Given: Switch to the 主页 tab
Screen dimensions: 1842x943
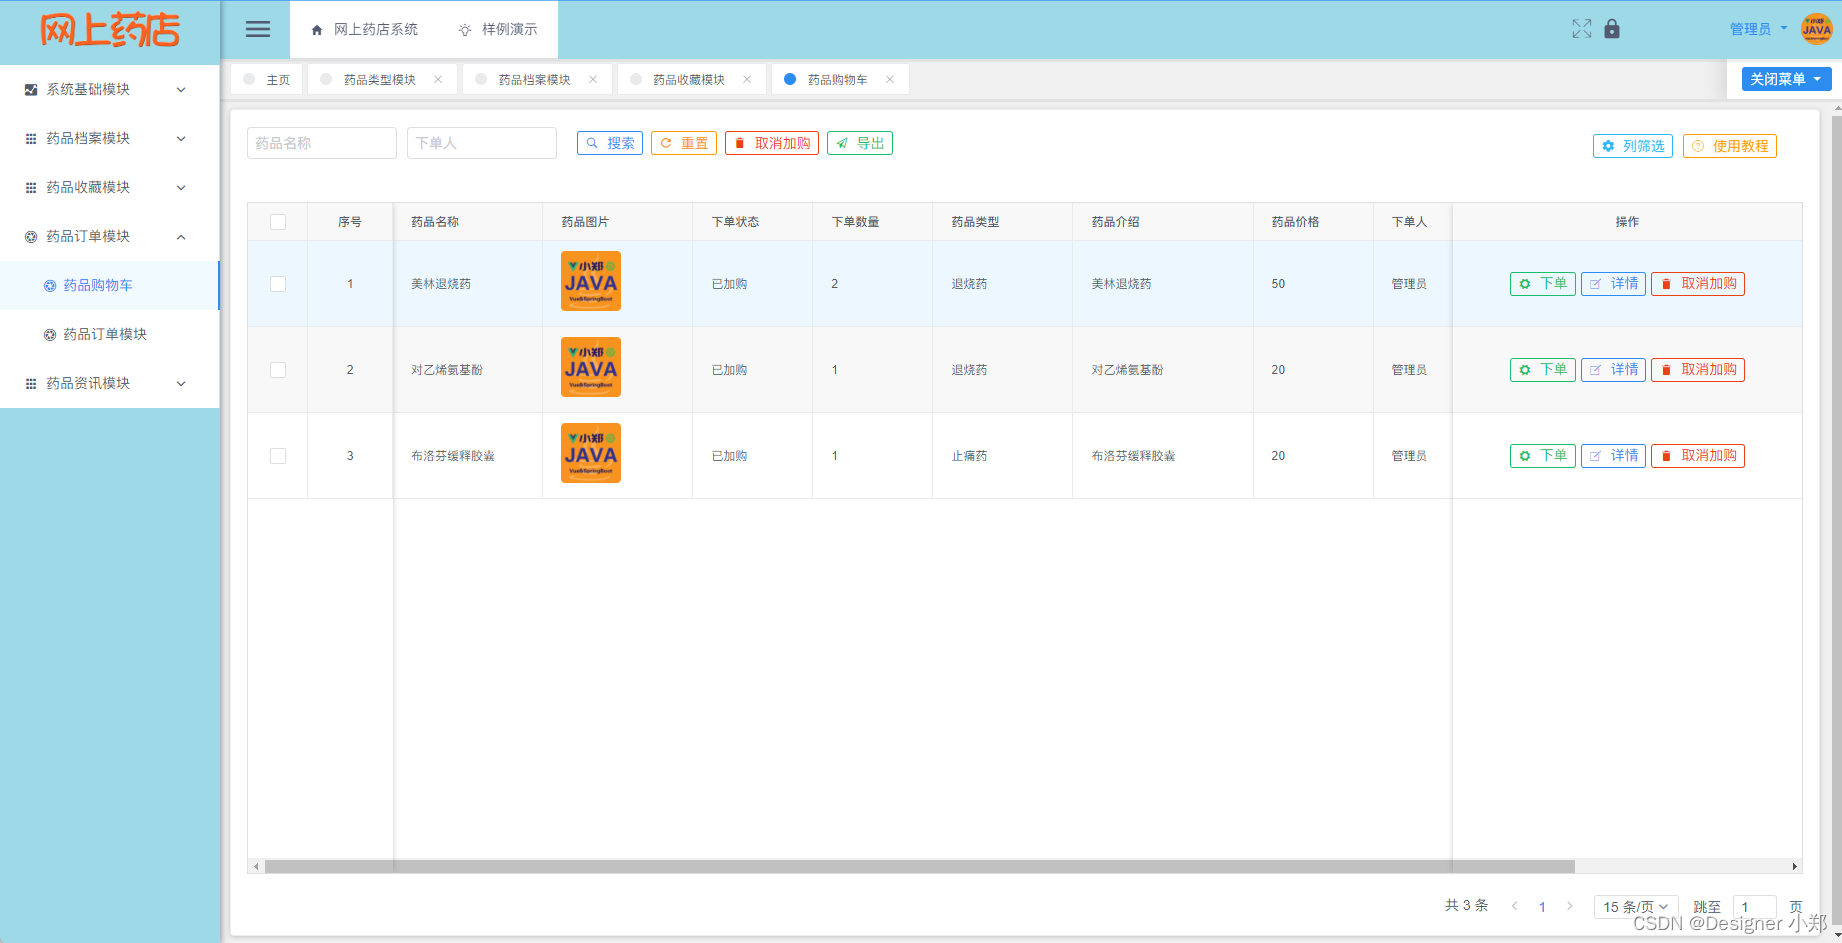Looking at the screenshot, I should [267, 79].
